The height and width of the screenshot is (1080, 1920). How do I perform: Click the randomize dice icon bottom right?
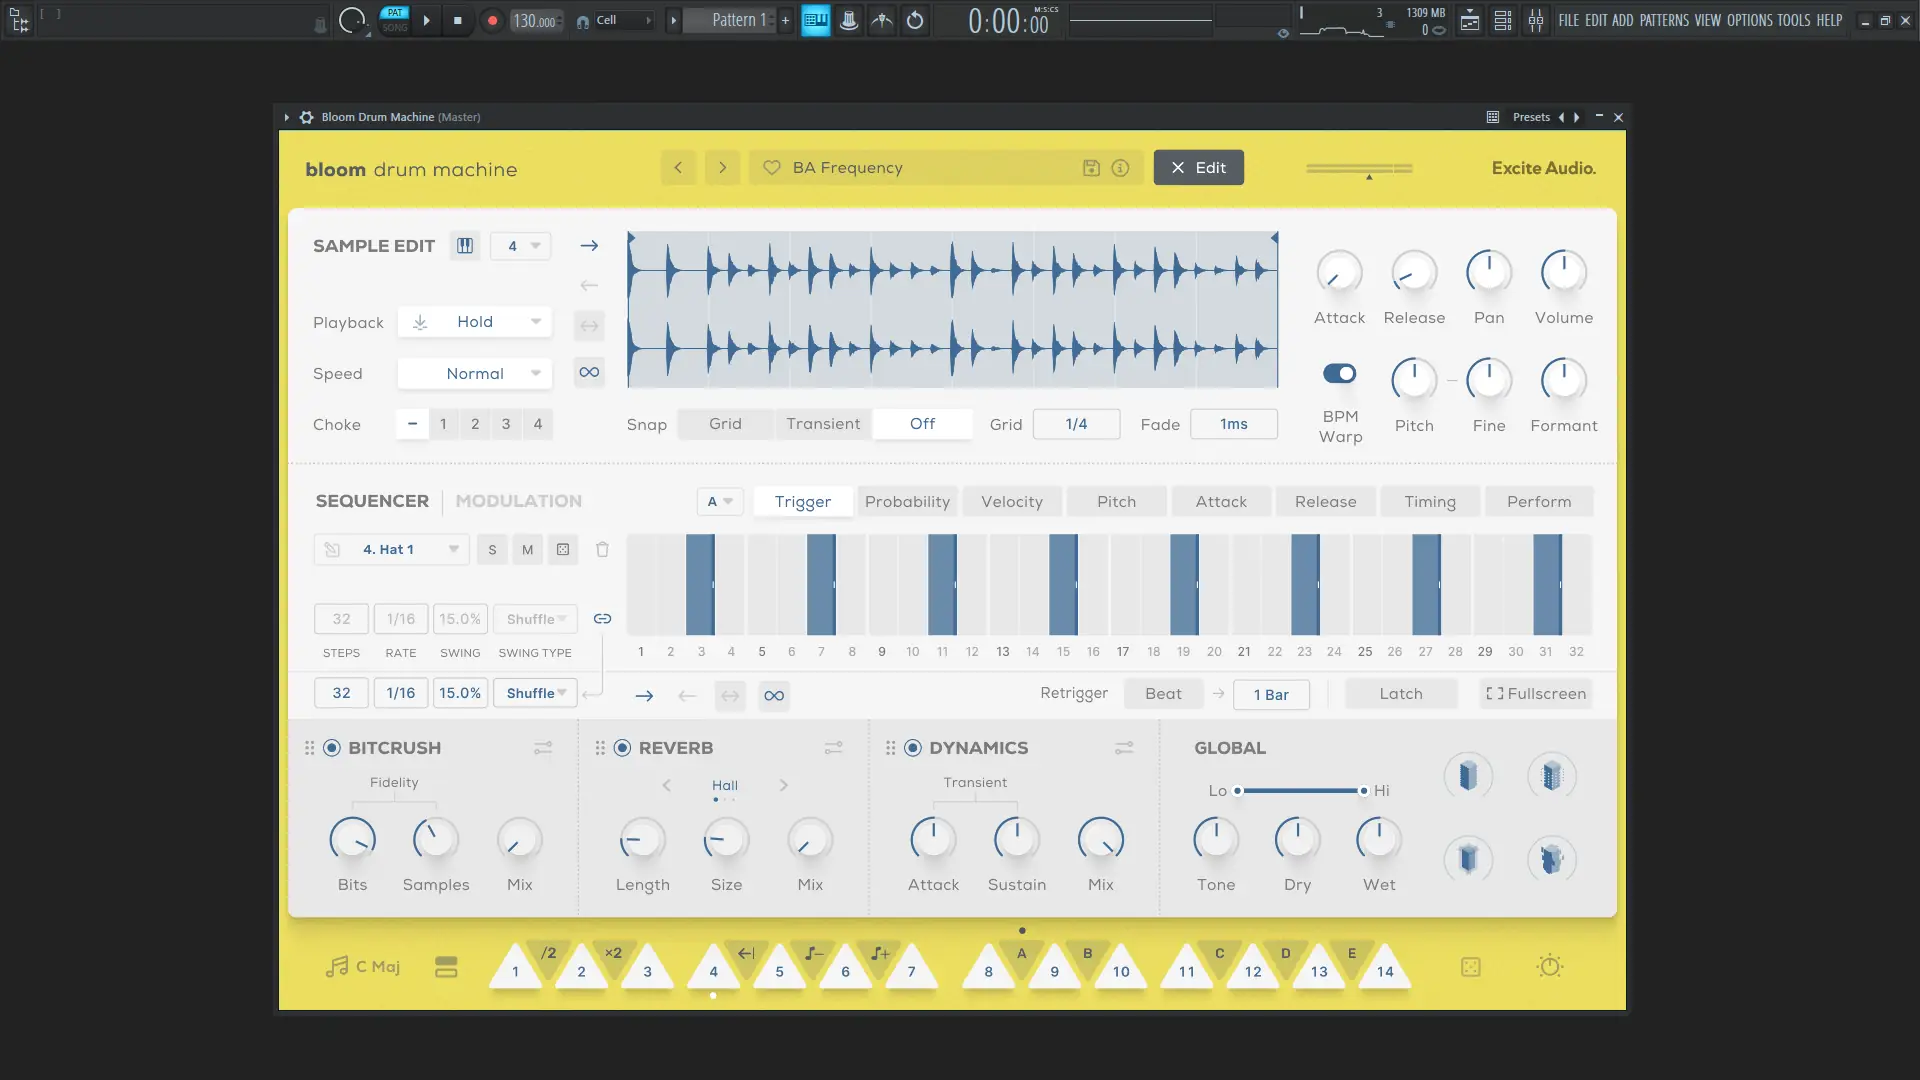click(1470, 967)
